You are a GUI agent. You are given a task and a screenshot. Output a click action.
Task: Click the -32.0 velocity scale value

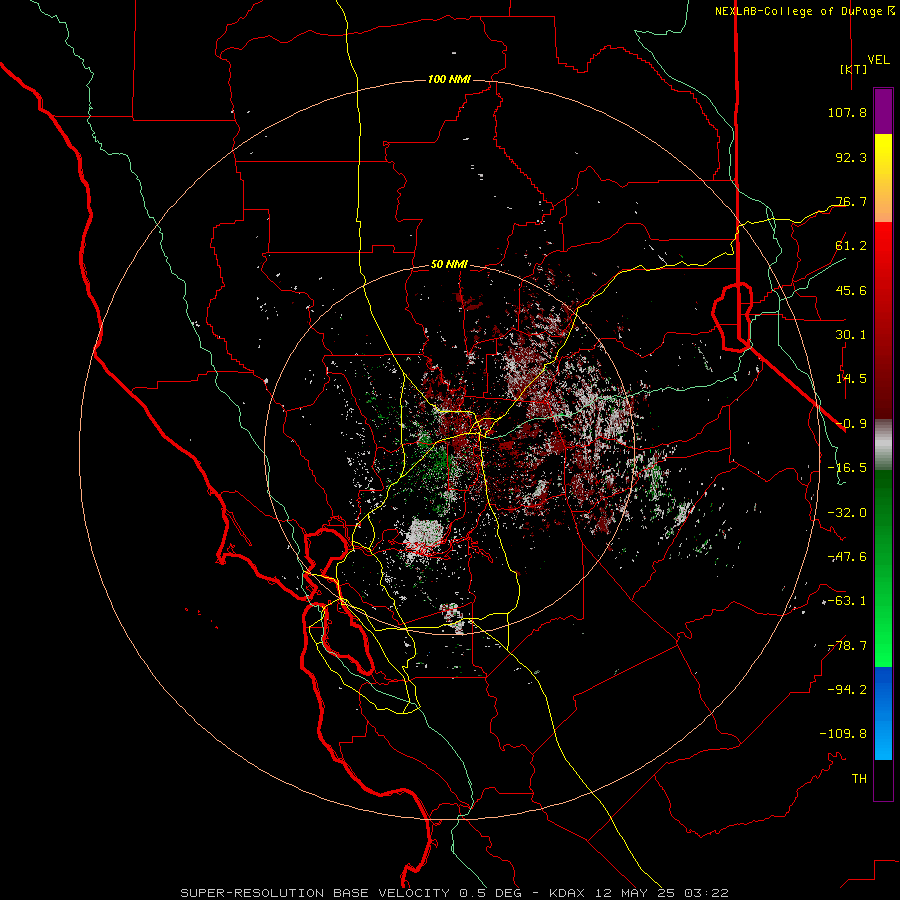(x=847, y=513)
